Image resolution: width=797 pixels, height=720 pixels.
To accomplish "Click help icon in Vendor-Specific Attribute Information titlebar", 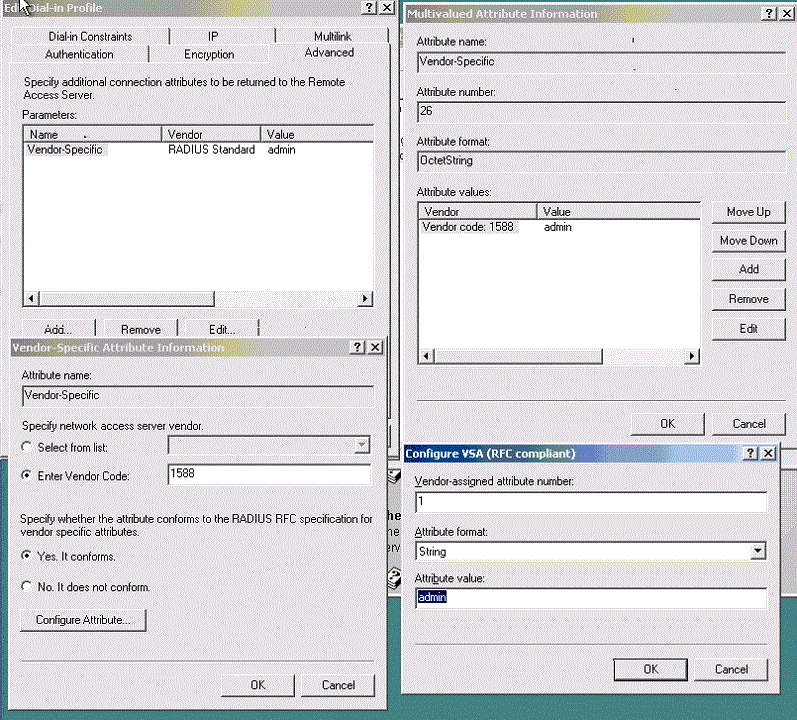I will [x=357, y=347].
